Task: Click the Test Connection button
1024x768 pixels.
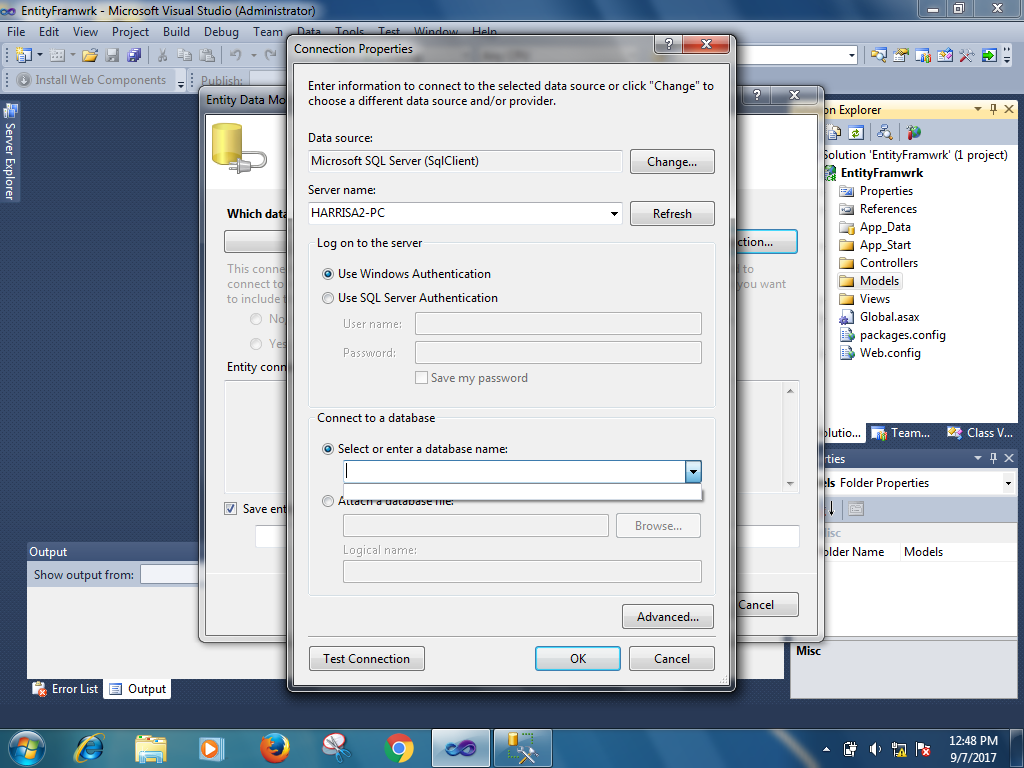Action: click(x=366, y=658)
